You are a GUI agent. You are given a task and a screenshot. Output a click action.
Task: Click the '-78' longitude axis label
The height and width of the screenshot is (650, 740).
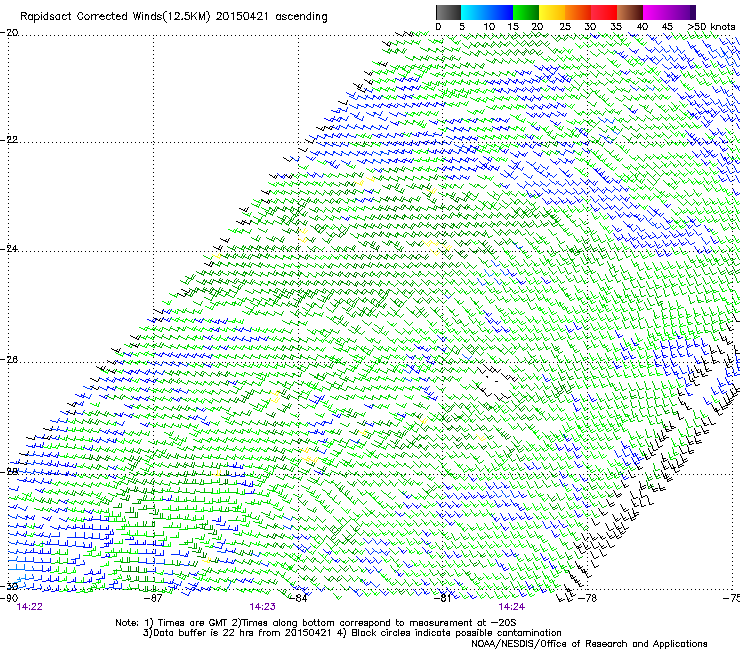coord(587,598)
